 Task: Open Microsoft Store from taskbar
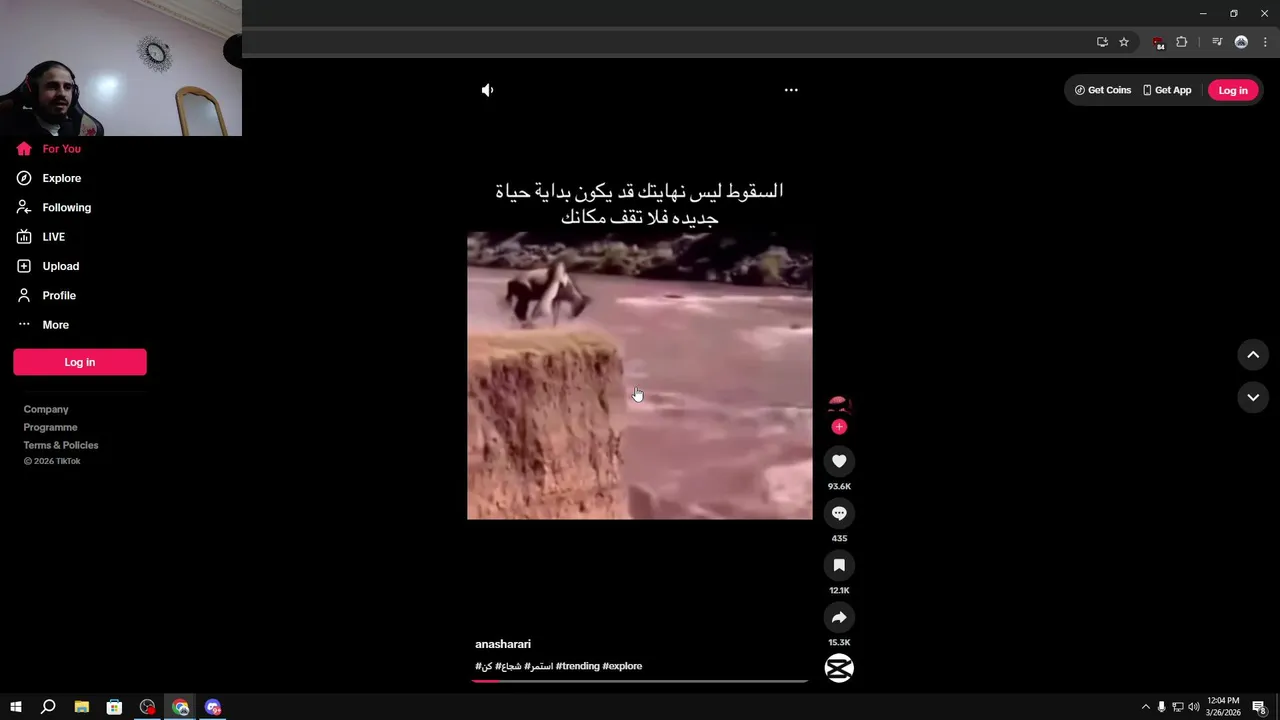[x=115, y=707]
